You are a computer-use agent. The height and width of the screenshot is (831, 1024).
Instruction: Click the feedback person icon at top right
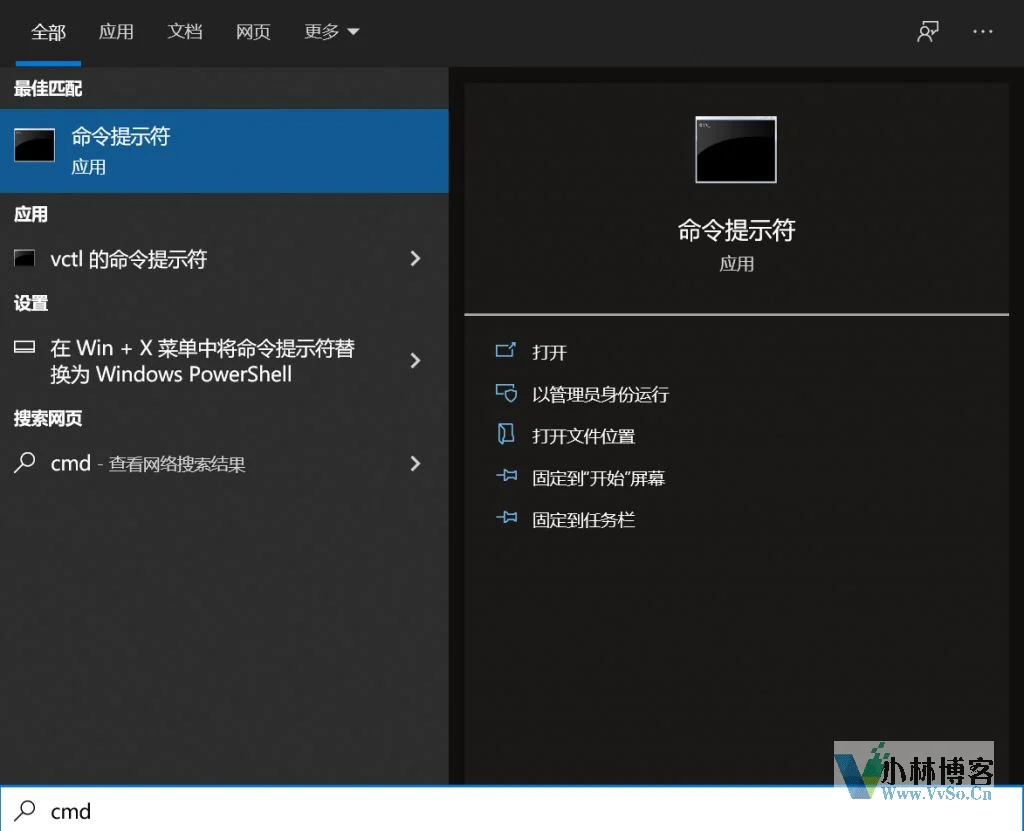pos(927,31)
